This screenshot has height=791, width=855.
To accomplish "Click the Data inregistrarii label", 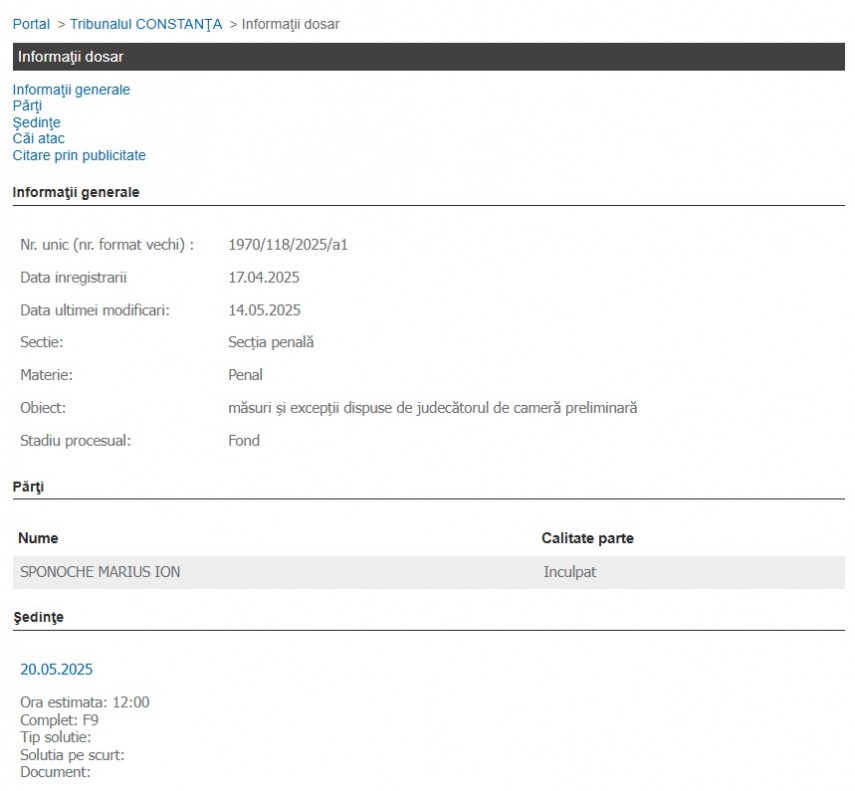I will pos(73,277).
